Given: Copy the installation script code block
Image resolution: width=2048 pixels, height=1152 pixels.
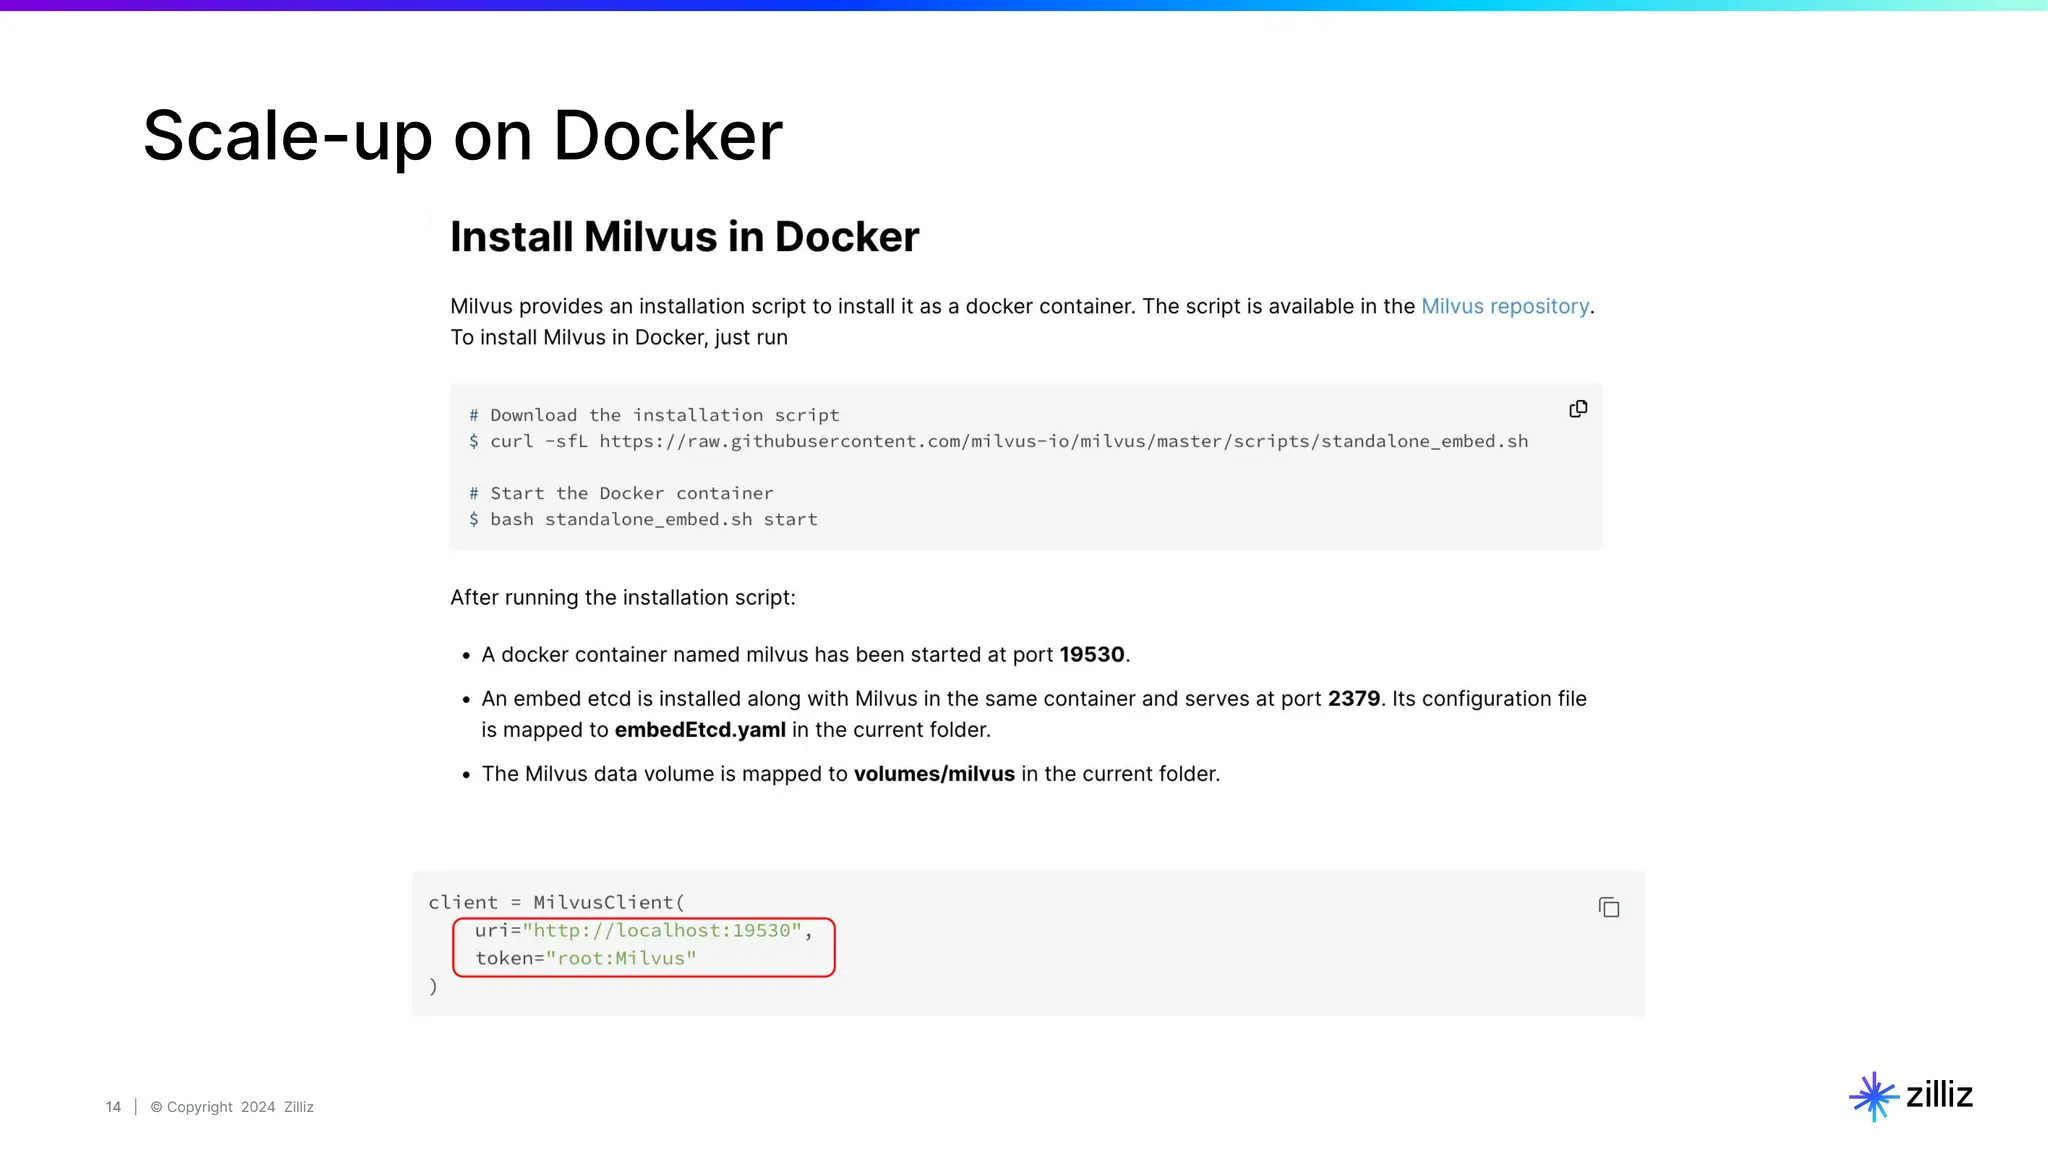Looking at the screenshot, I should (x=1578, y=409).
